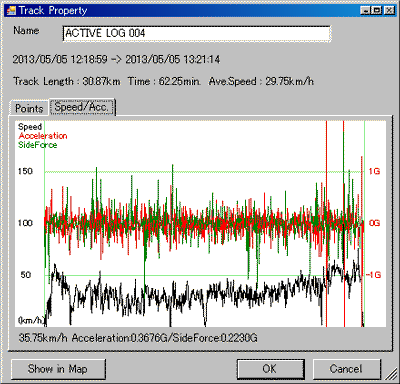This screenshot has width=400, height=384.
Task: Switch to the Points tab
Action: [x=29, y=108]
